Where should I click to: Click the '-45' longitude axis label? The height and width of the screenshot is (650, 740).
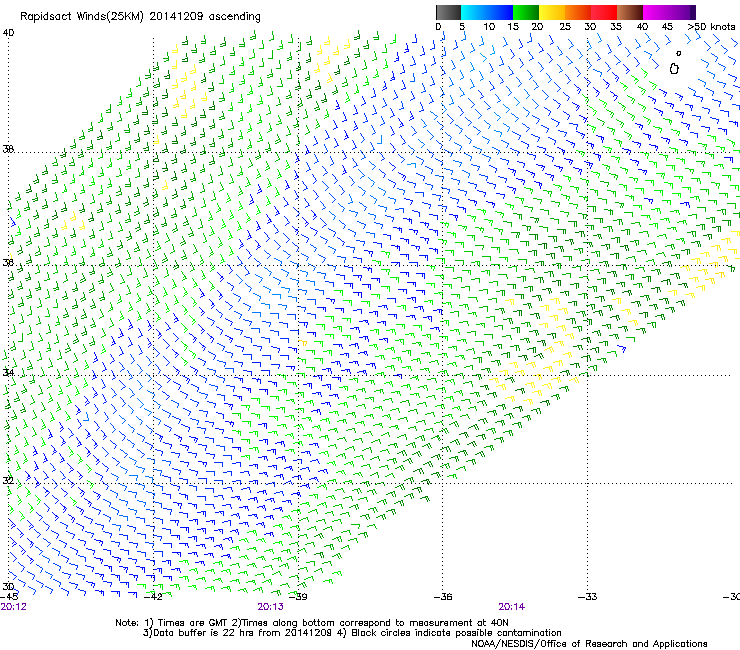(9, 597)
